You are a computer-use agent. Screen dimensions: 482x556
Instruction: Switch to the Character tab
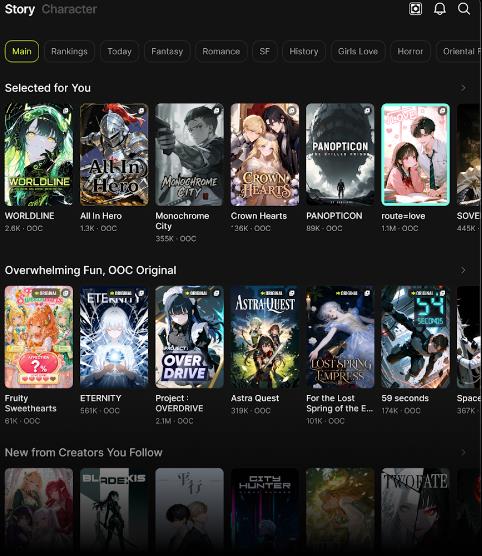point(69,9)
